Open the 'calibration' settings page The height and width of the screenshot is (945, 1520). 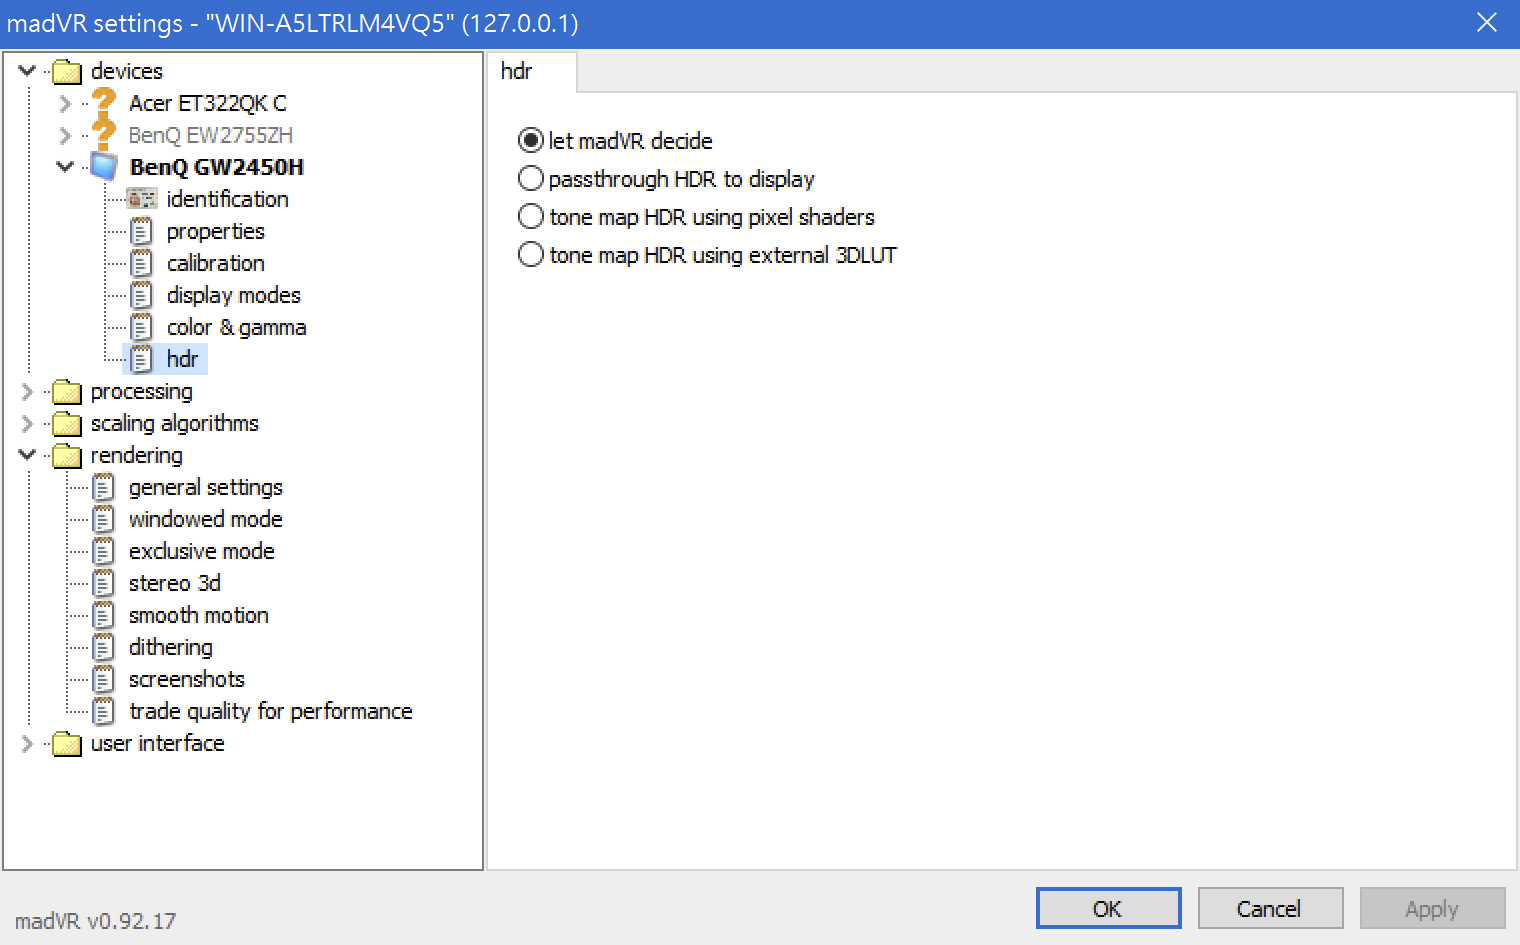215,263
